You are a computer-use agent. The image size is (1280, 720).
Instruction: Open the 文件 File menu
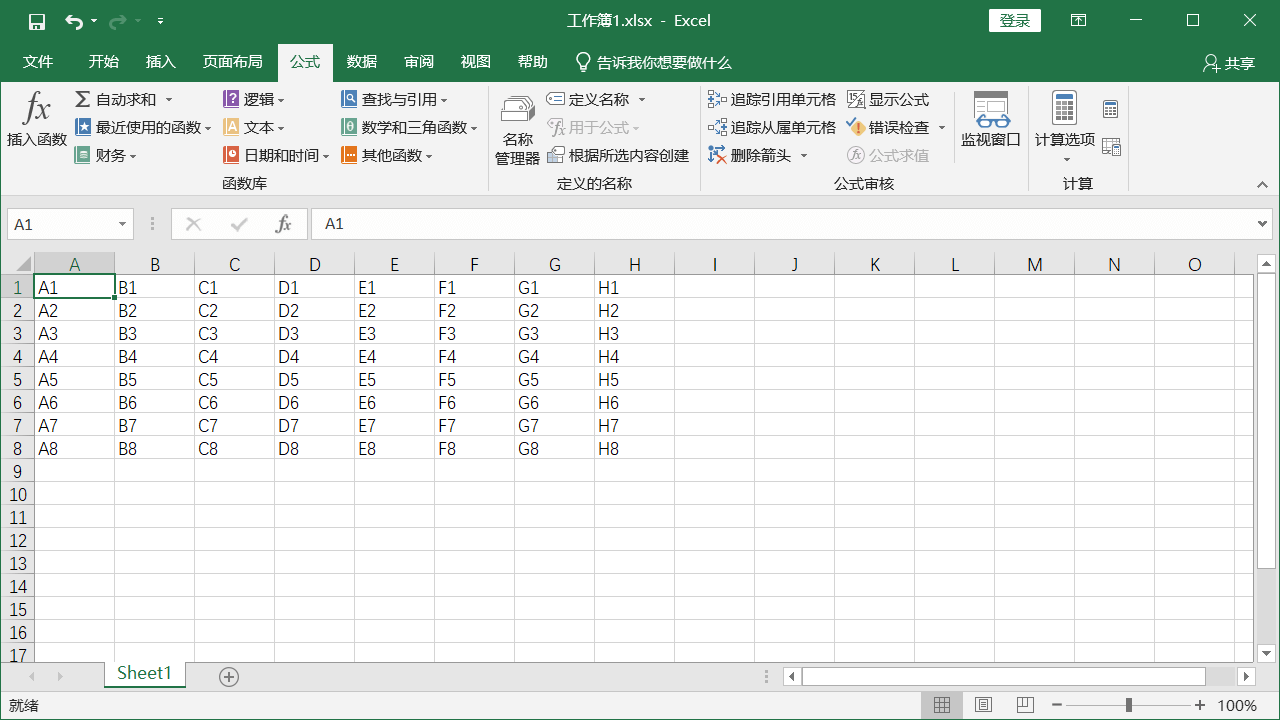[38, 62]
